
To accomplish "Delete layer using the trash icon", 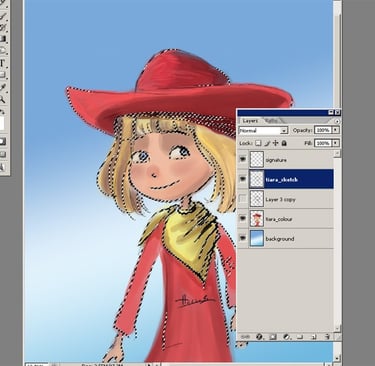I will pyautogui.click(x=327, y=337).
